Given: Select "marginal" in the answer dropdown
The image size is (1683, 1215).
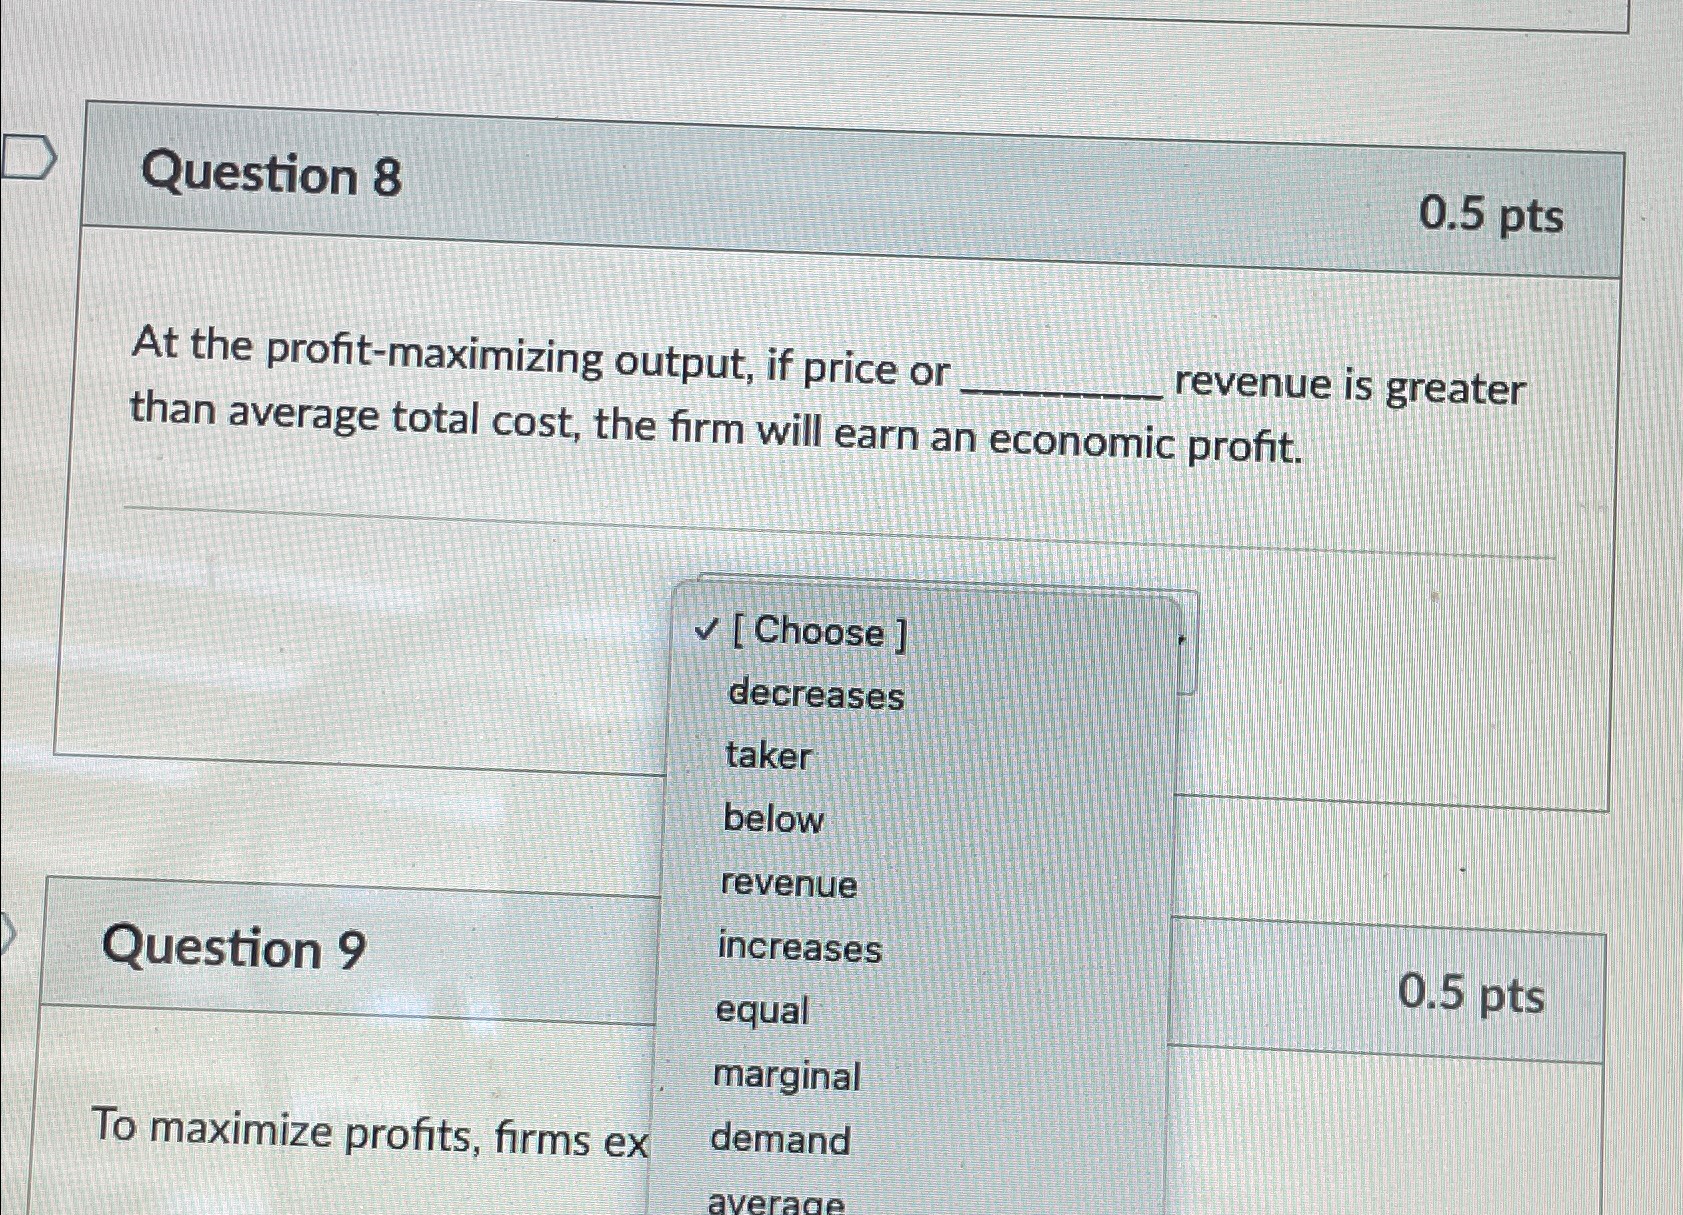Looking at the screenshot, I should click(787, 1077).
